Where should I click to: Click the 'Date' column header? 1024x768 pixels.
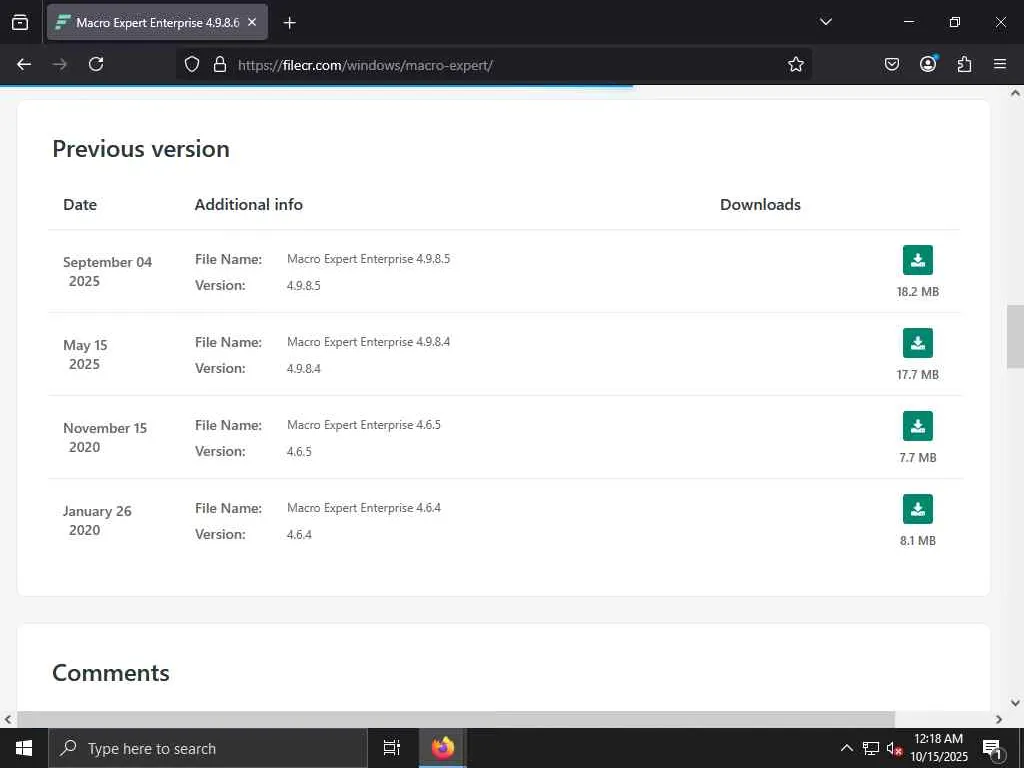[80, 204]
